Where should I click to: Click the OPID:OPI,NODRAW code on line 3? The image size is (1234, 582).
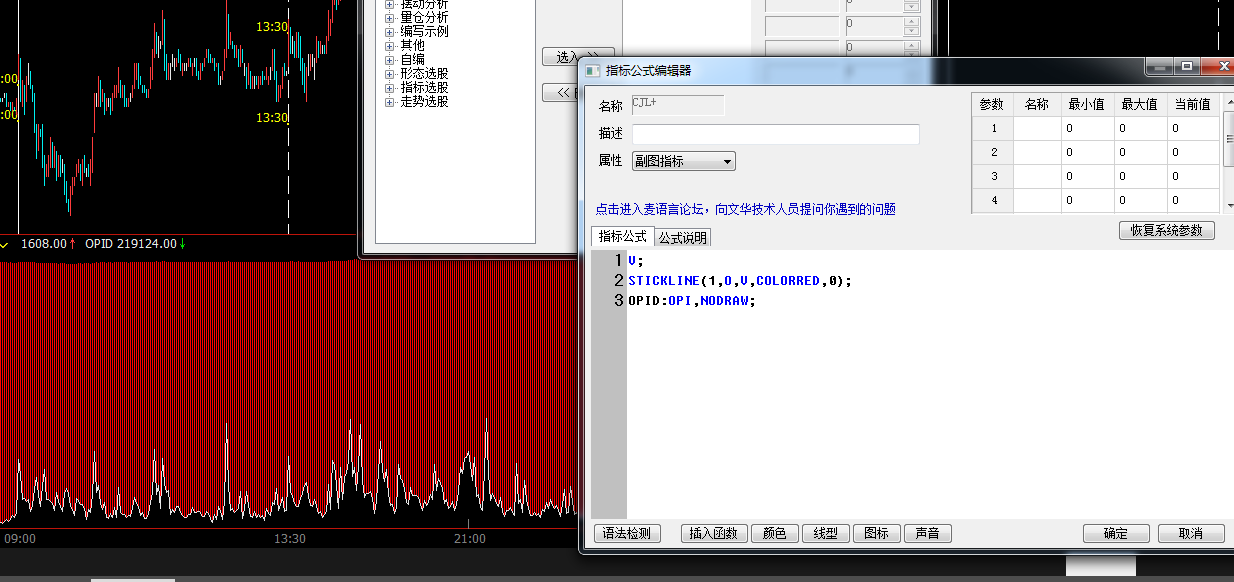point(692,301)
